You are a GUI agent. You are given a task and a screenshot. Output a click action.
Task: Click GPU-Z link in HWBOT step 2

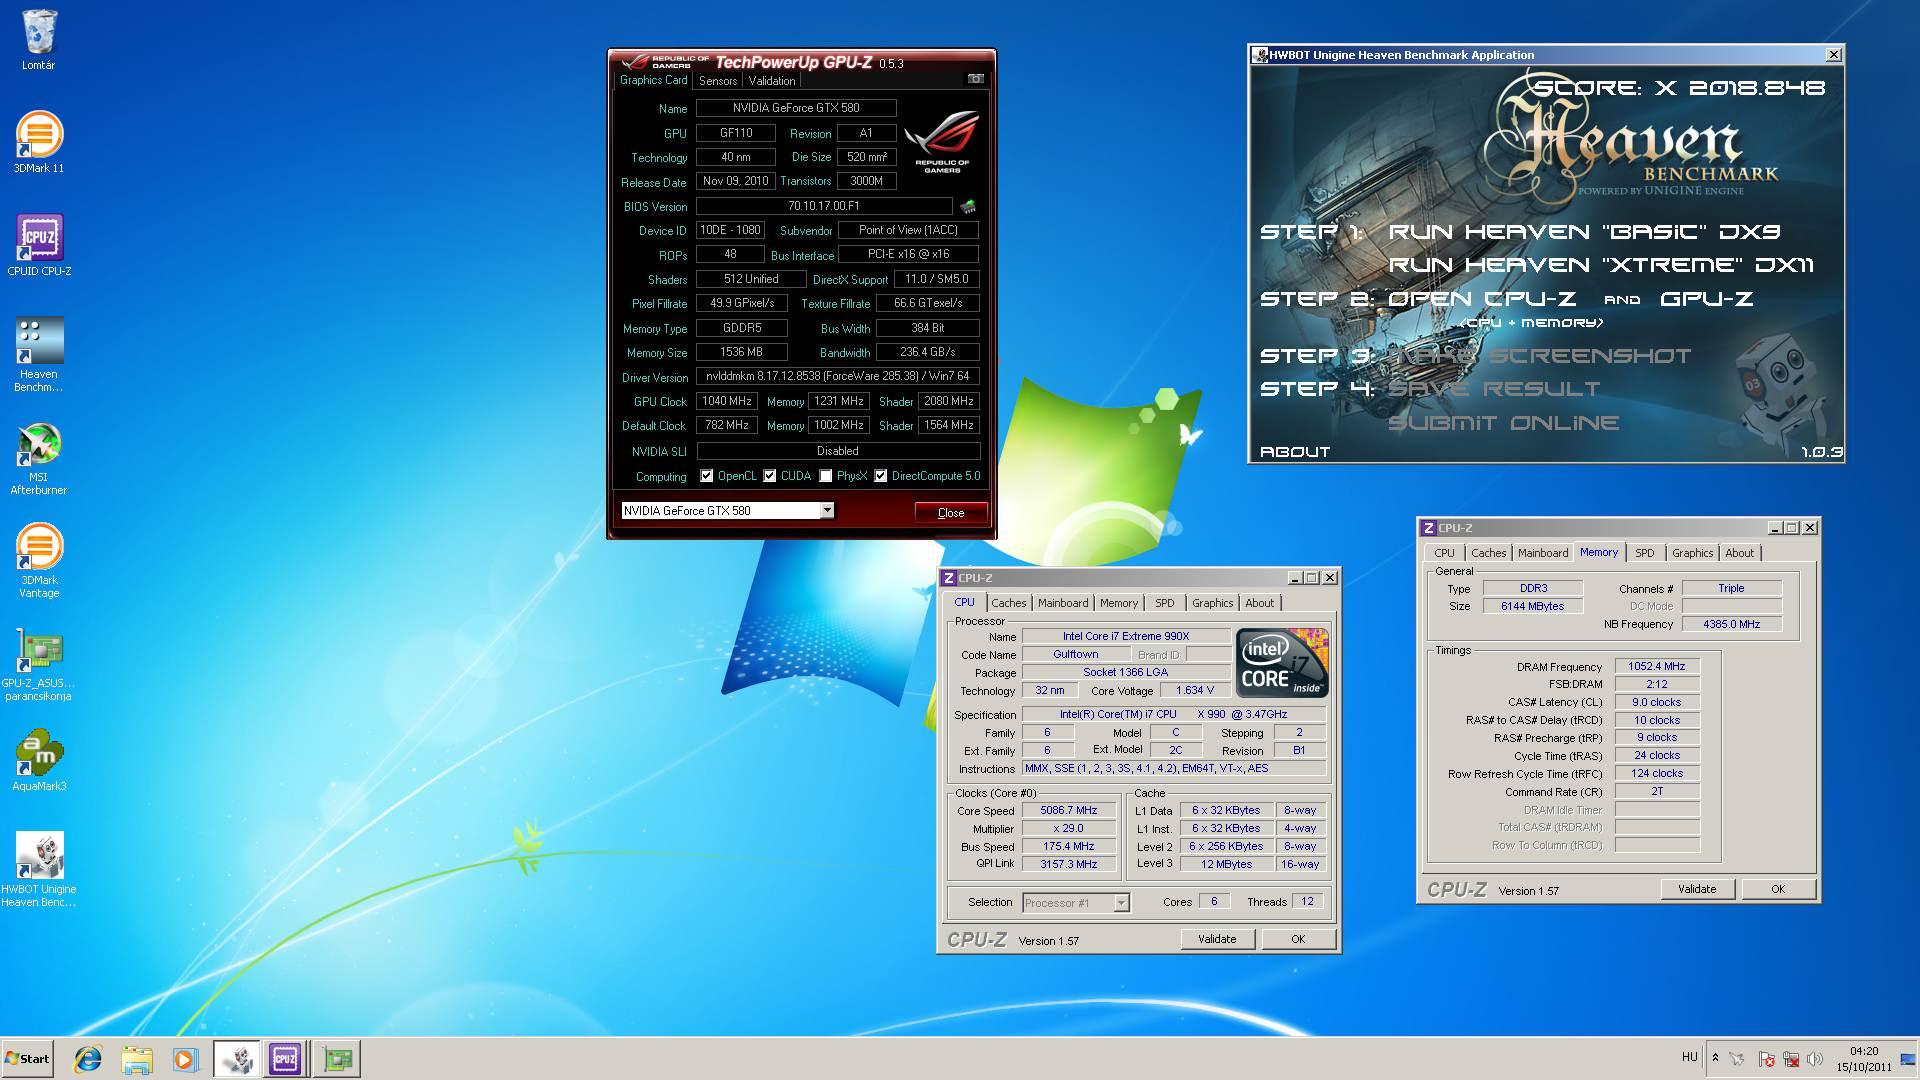tap(1707, 299)
